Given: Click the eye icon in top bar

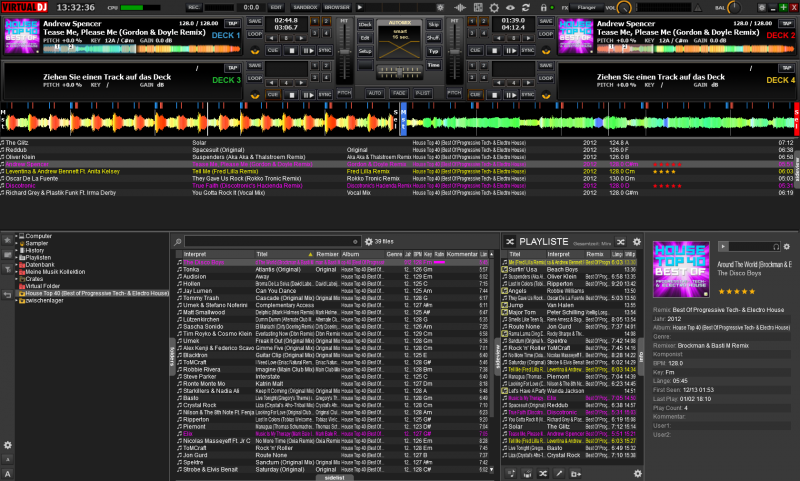Looking at the screenshot, I should tap(510, 8).
